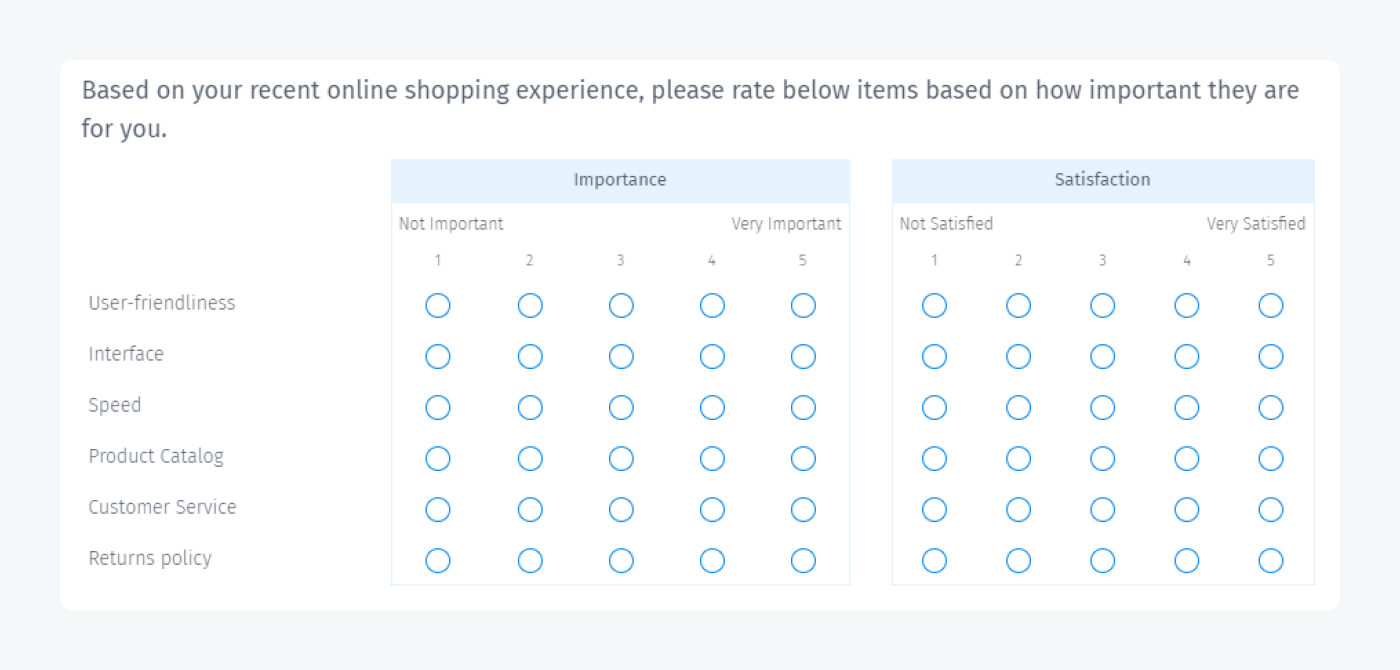The width and height of the screenshot is (1400, 670).
Task: Pick Returns policy satisfaction rating 5
Action: (x=1271, y=560)
